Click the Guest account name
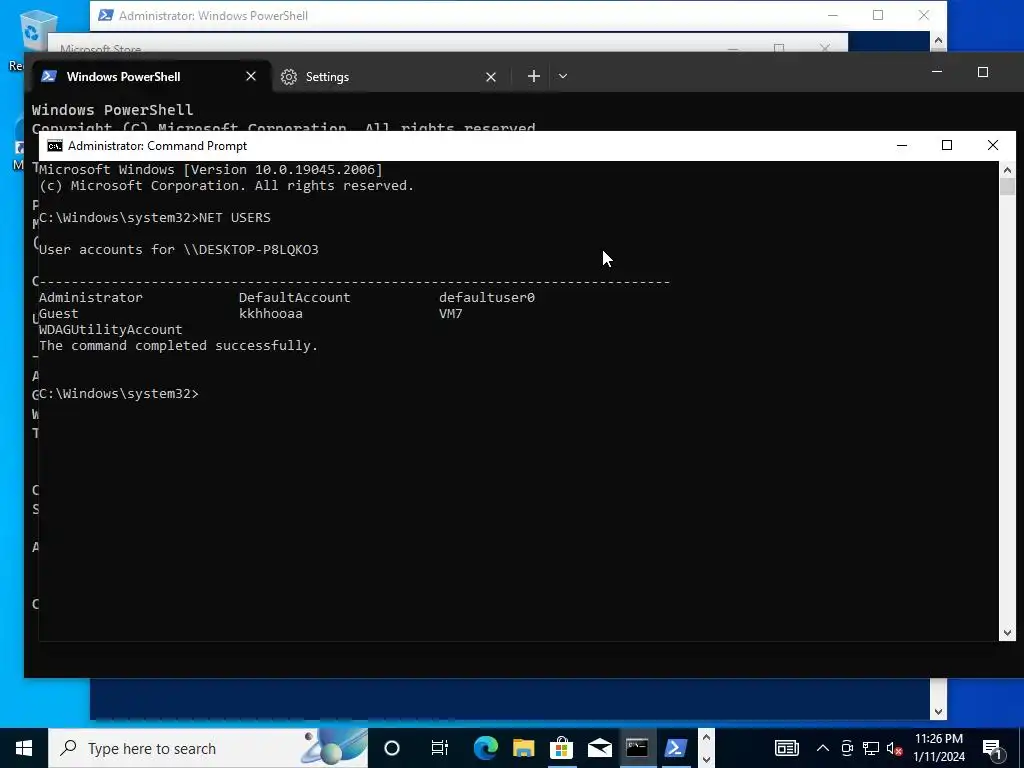The image size is (1024, 768). click(59, 313)
